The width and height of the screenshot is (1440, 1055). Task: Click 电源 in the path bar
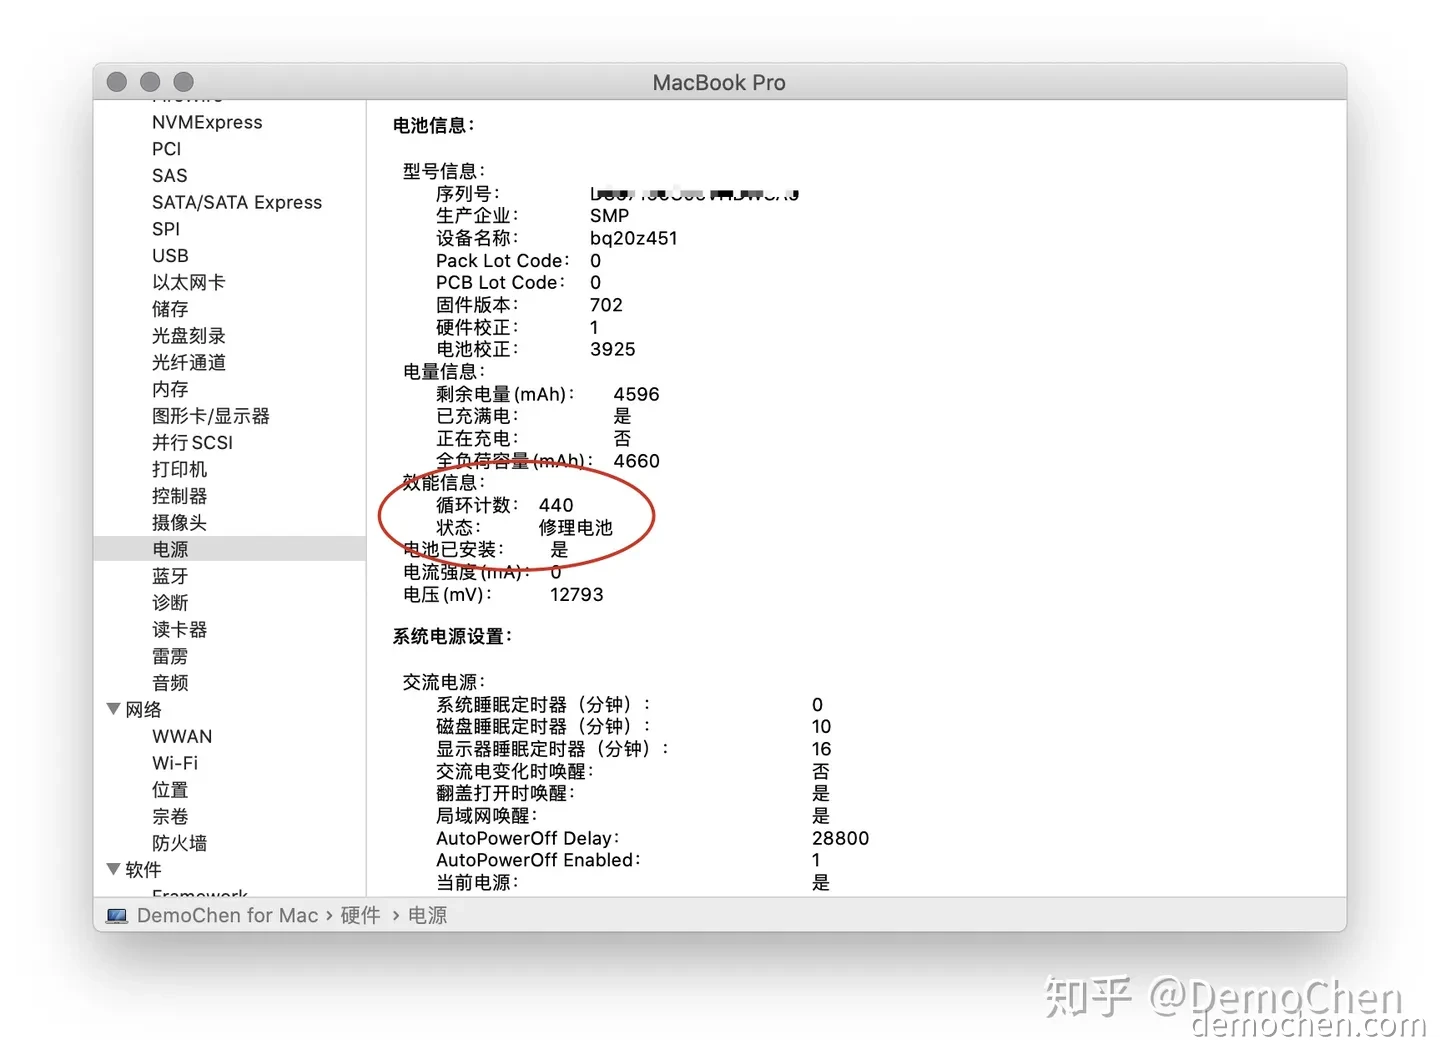tap(427, 916)
